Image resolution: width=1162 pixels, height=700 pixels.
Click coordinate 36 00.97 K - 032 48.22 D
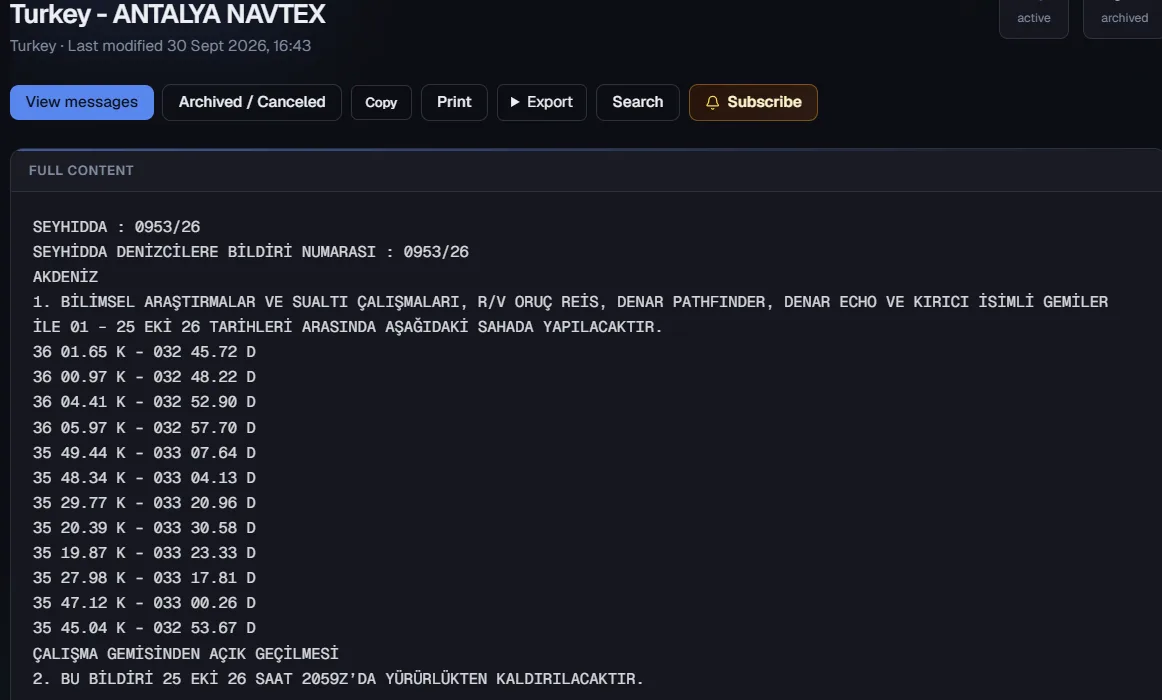(144, 377)
